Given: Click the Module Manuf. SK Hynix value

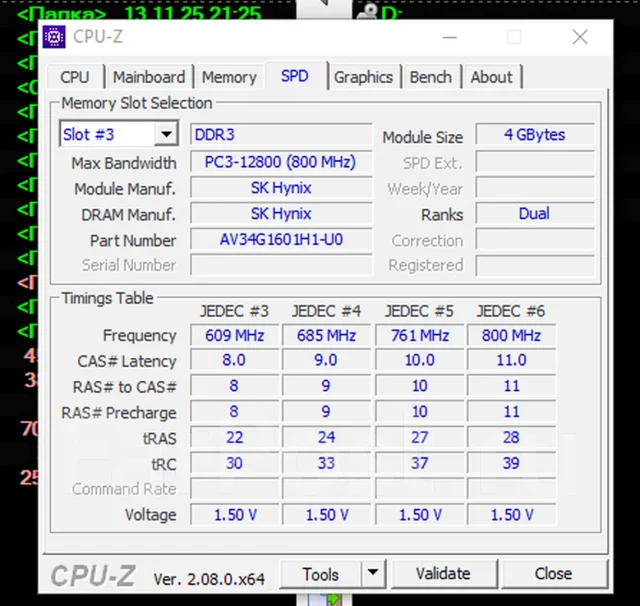Looking at the screenshot, I should tap(281, 188).
